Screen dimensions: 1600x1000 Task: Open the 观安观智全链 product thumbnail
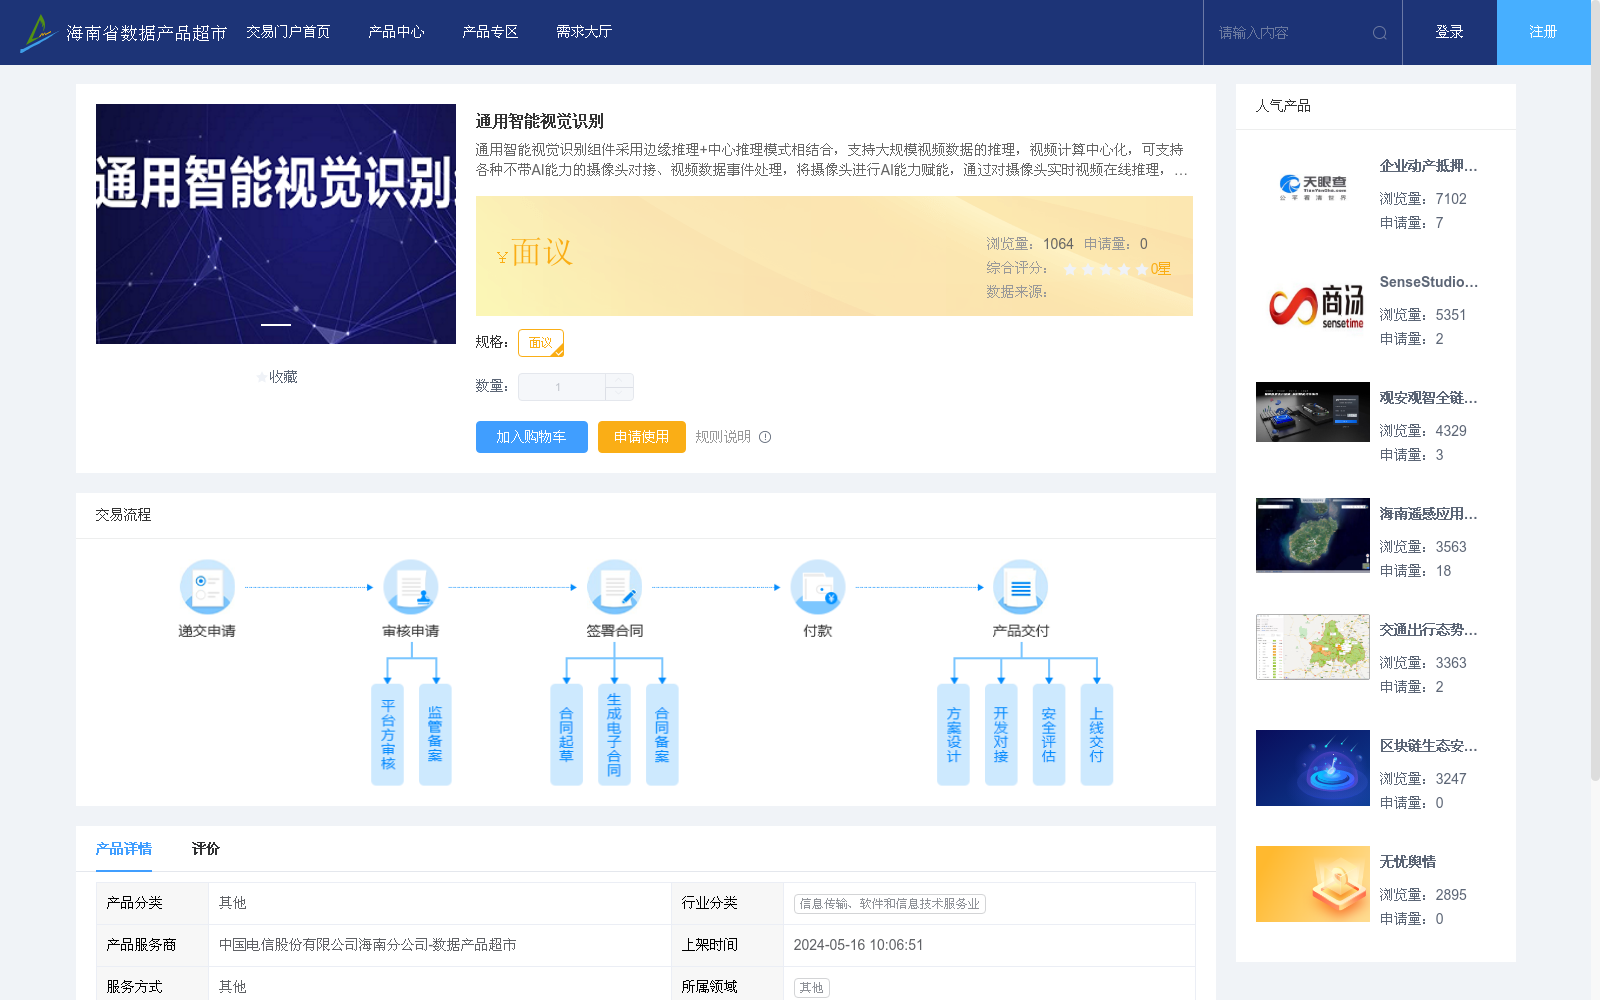pyautogui.click(x=1313, y=412)
